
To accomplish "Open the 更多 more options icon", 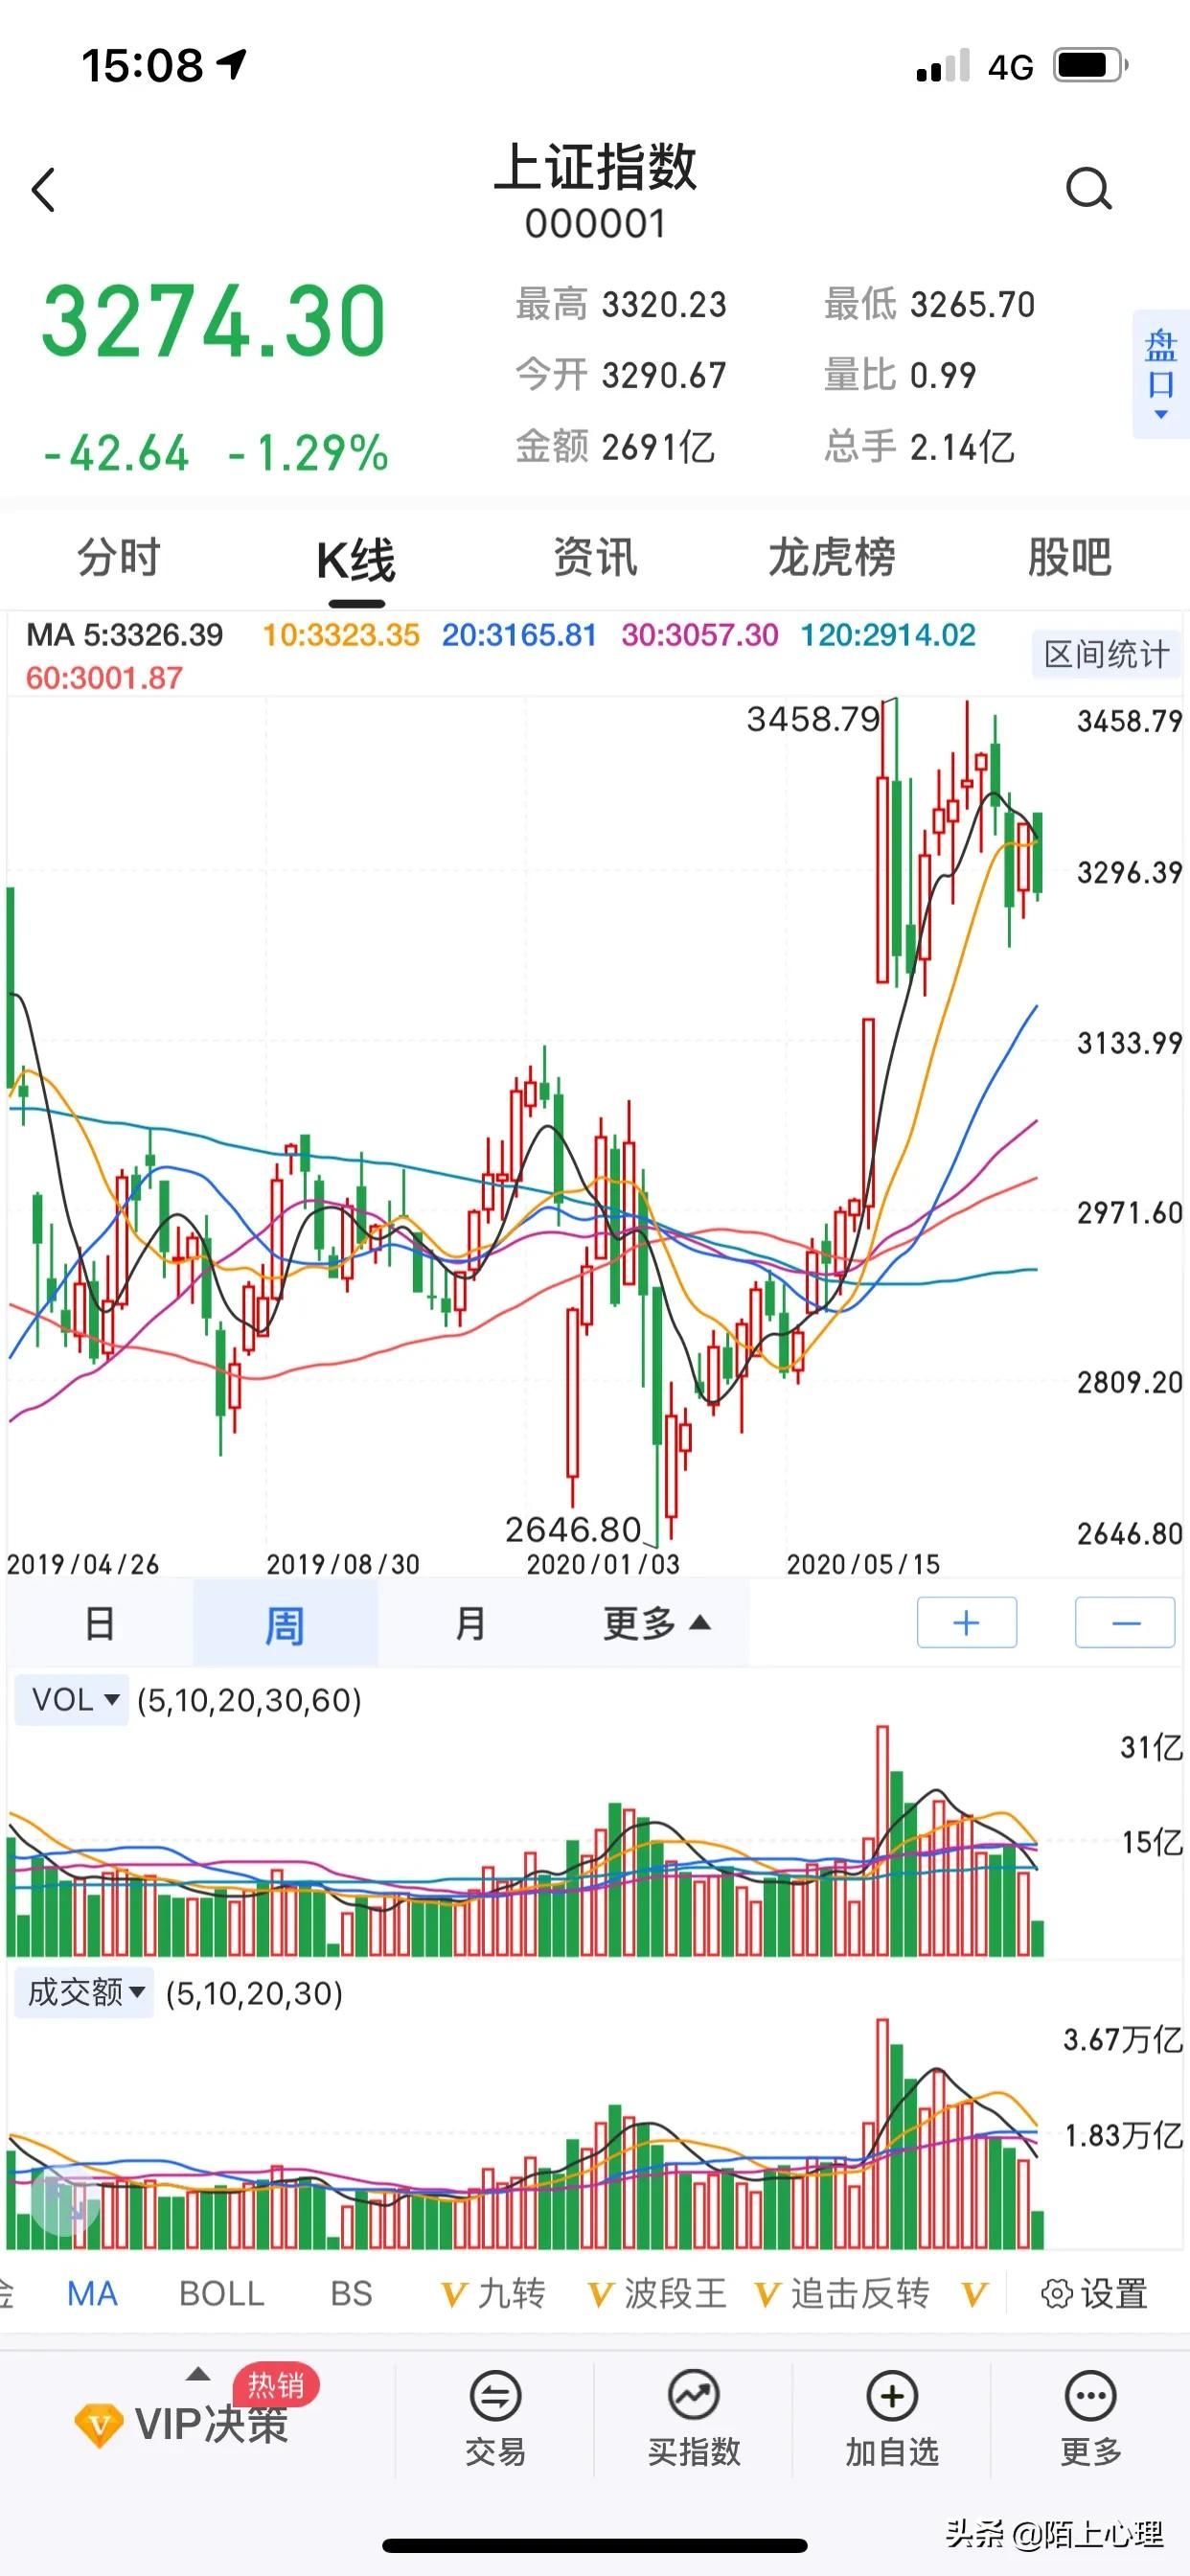I will click(x=1090, y=2398).
